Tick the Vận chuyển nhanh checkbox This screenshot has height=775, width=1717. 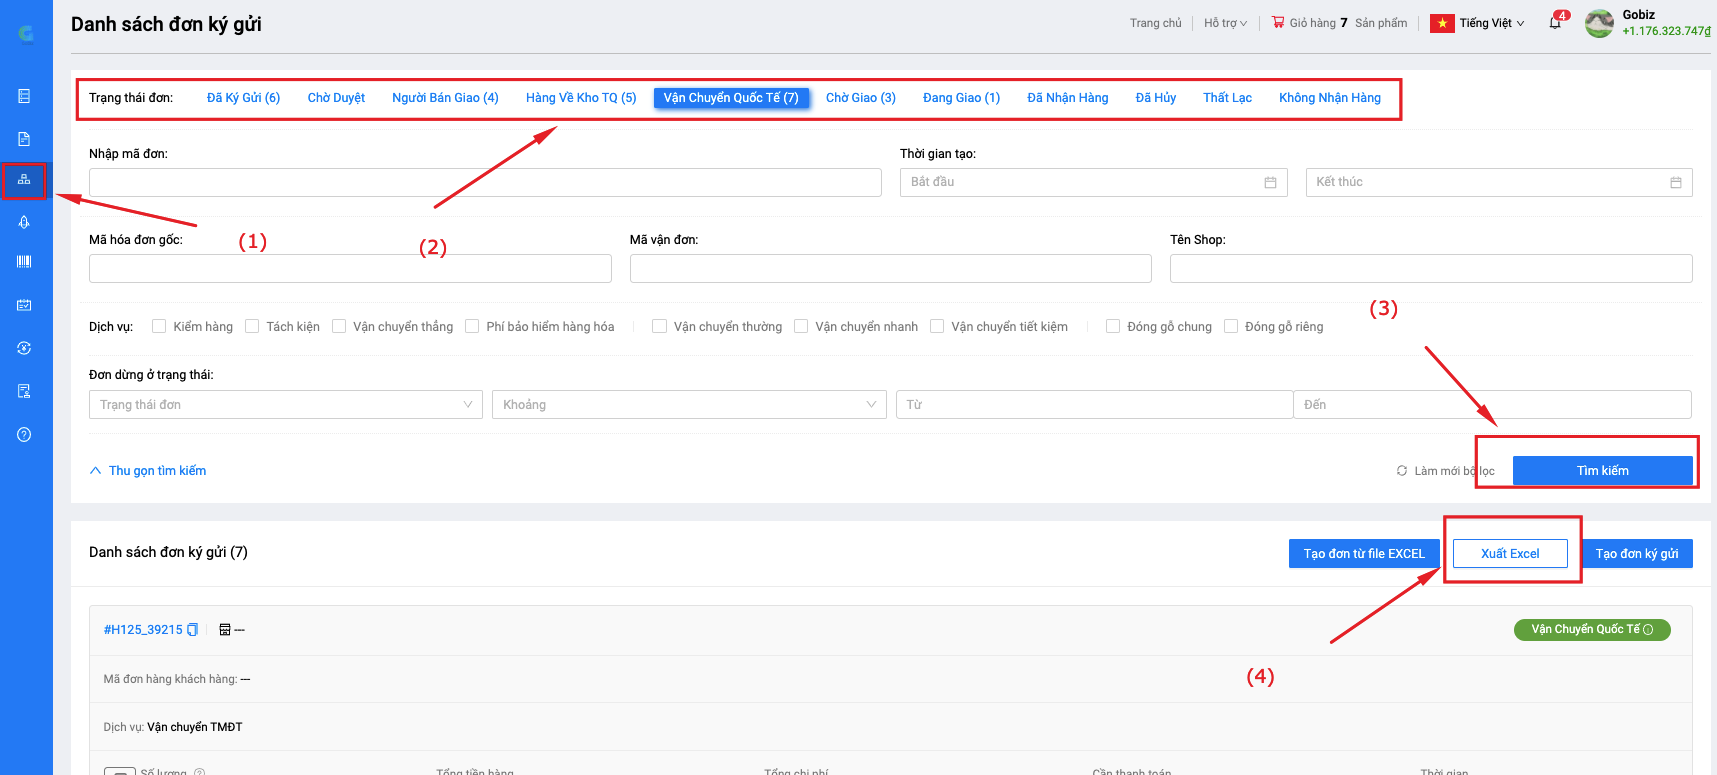pyautogui.click(x=801, y=326)
